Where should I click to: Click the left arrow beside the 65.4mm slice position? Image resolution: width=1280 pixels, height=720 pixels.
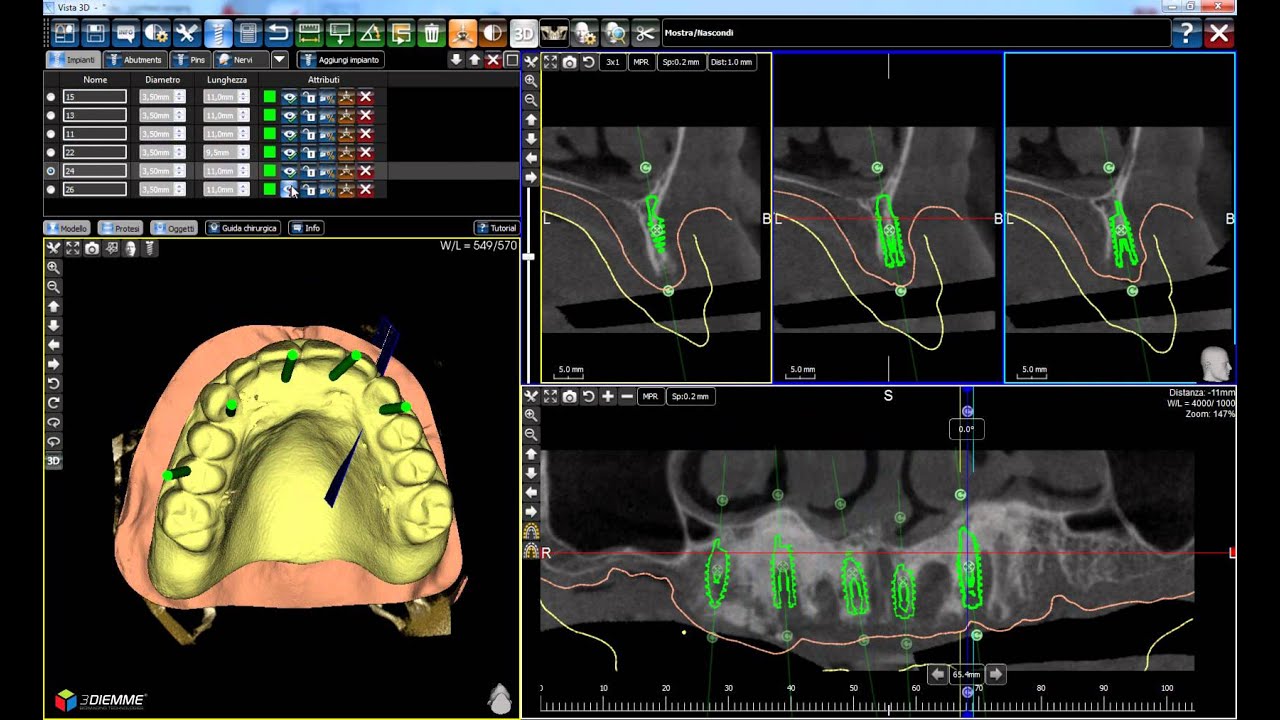point(938,674)
